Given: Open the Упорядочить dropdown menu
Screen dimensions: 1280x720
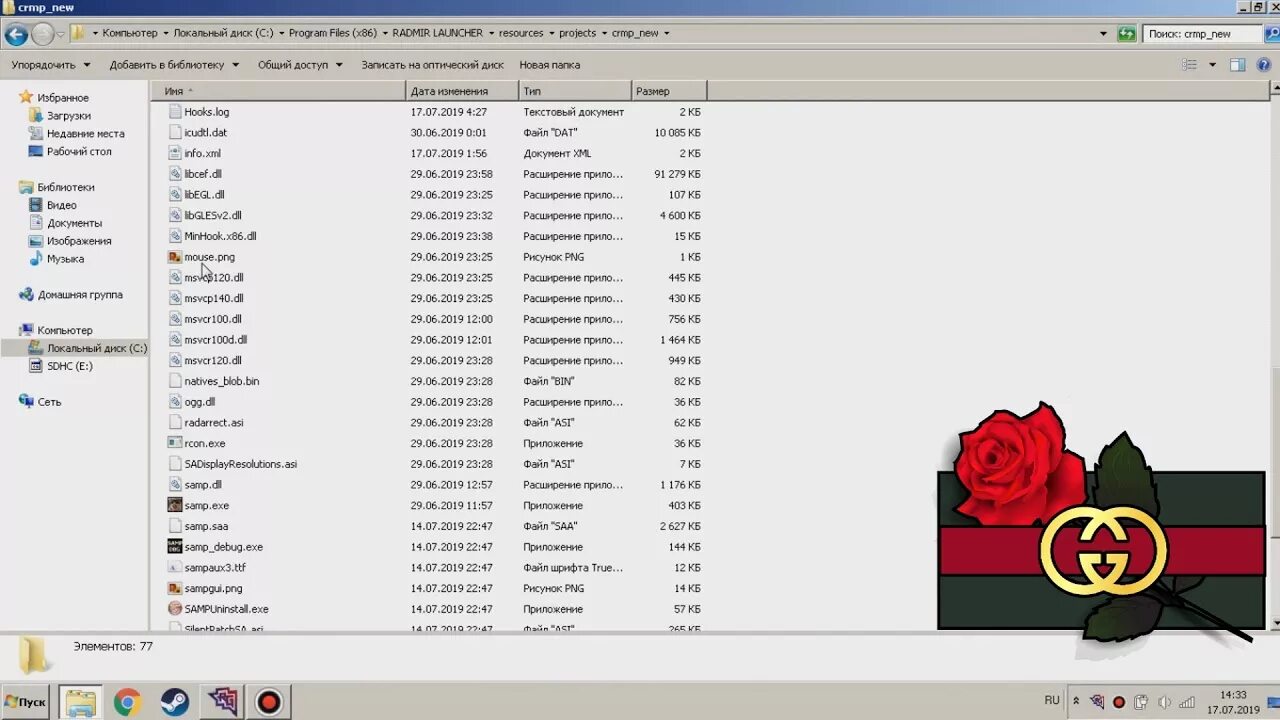Looking at the screenshot, I should click(51, 65).
